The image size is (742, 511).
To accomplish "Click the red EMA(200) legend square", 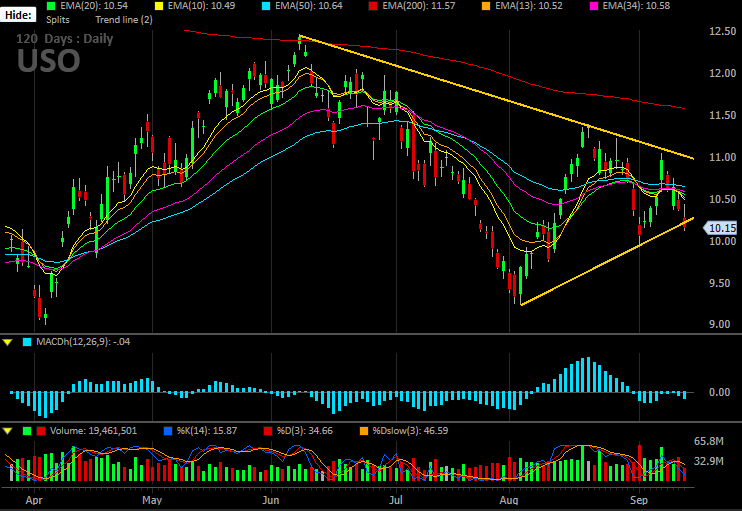I will pos(373,6).
